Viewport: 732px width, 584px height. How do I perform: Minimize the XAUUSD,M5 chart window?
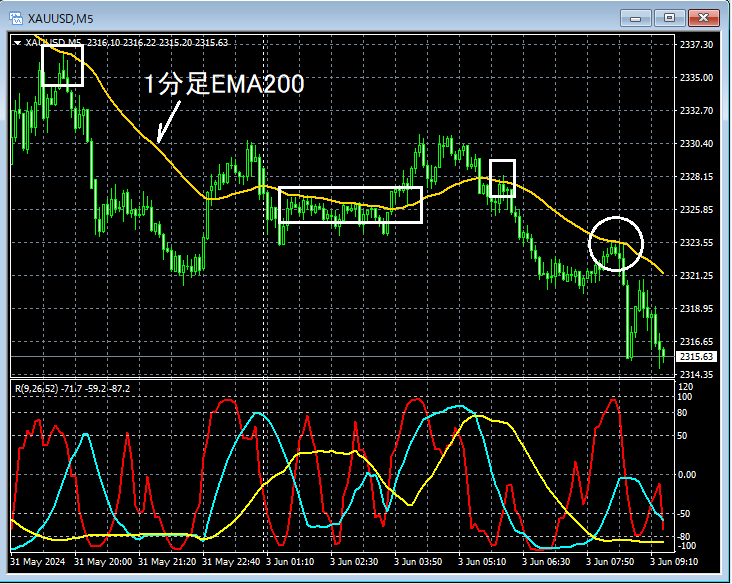[635, 18]
